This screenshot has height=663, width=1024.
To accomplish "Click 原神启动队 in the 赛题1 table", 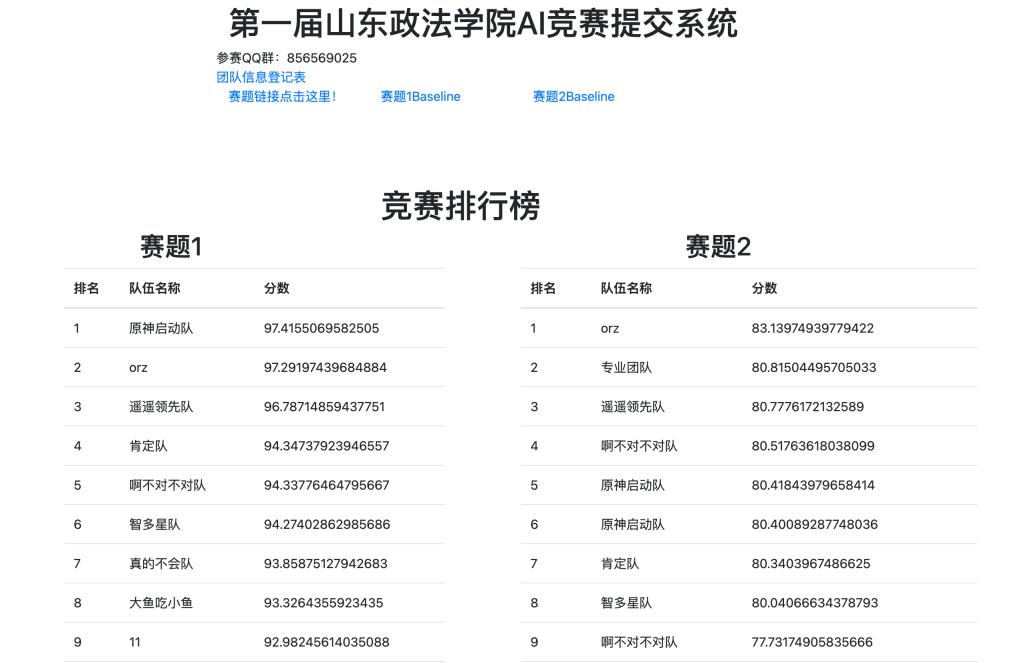I will (x=161, y=328).
